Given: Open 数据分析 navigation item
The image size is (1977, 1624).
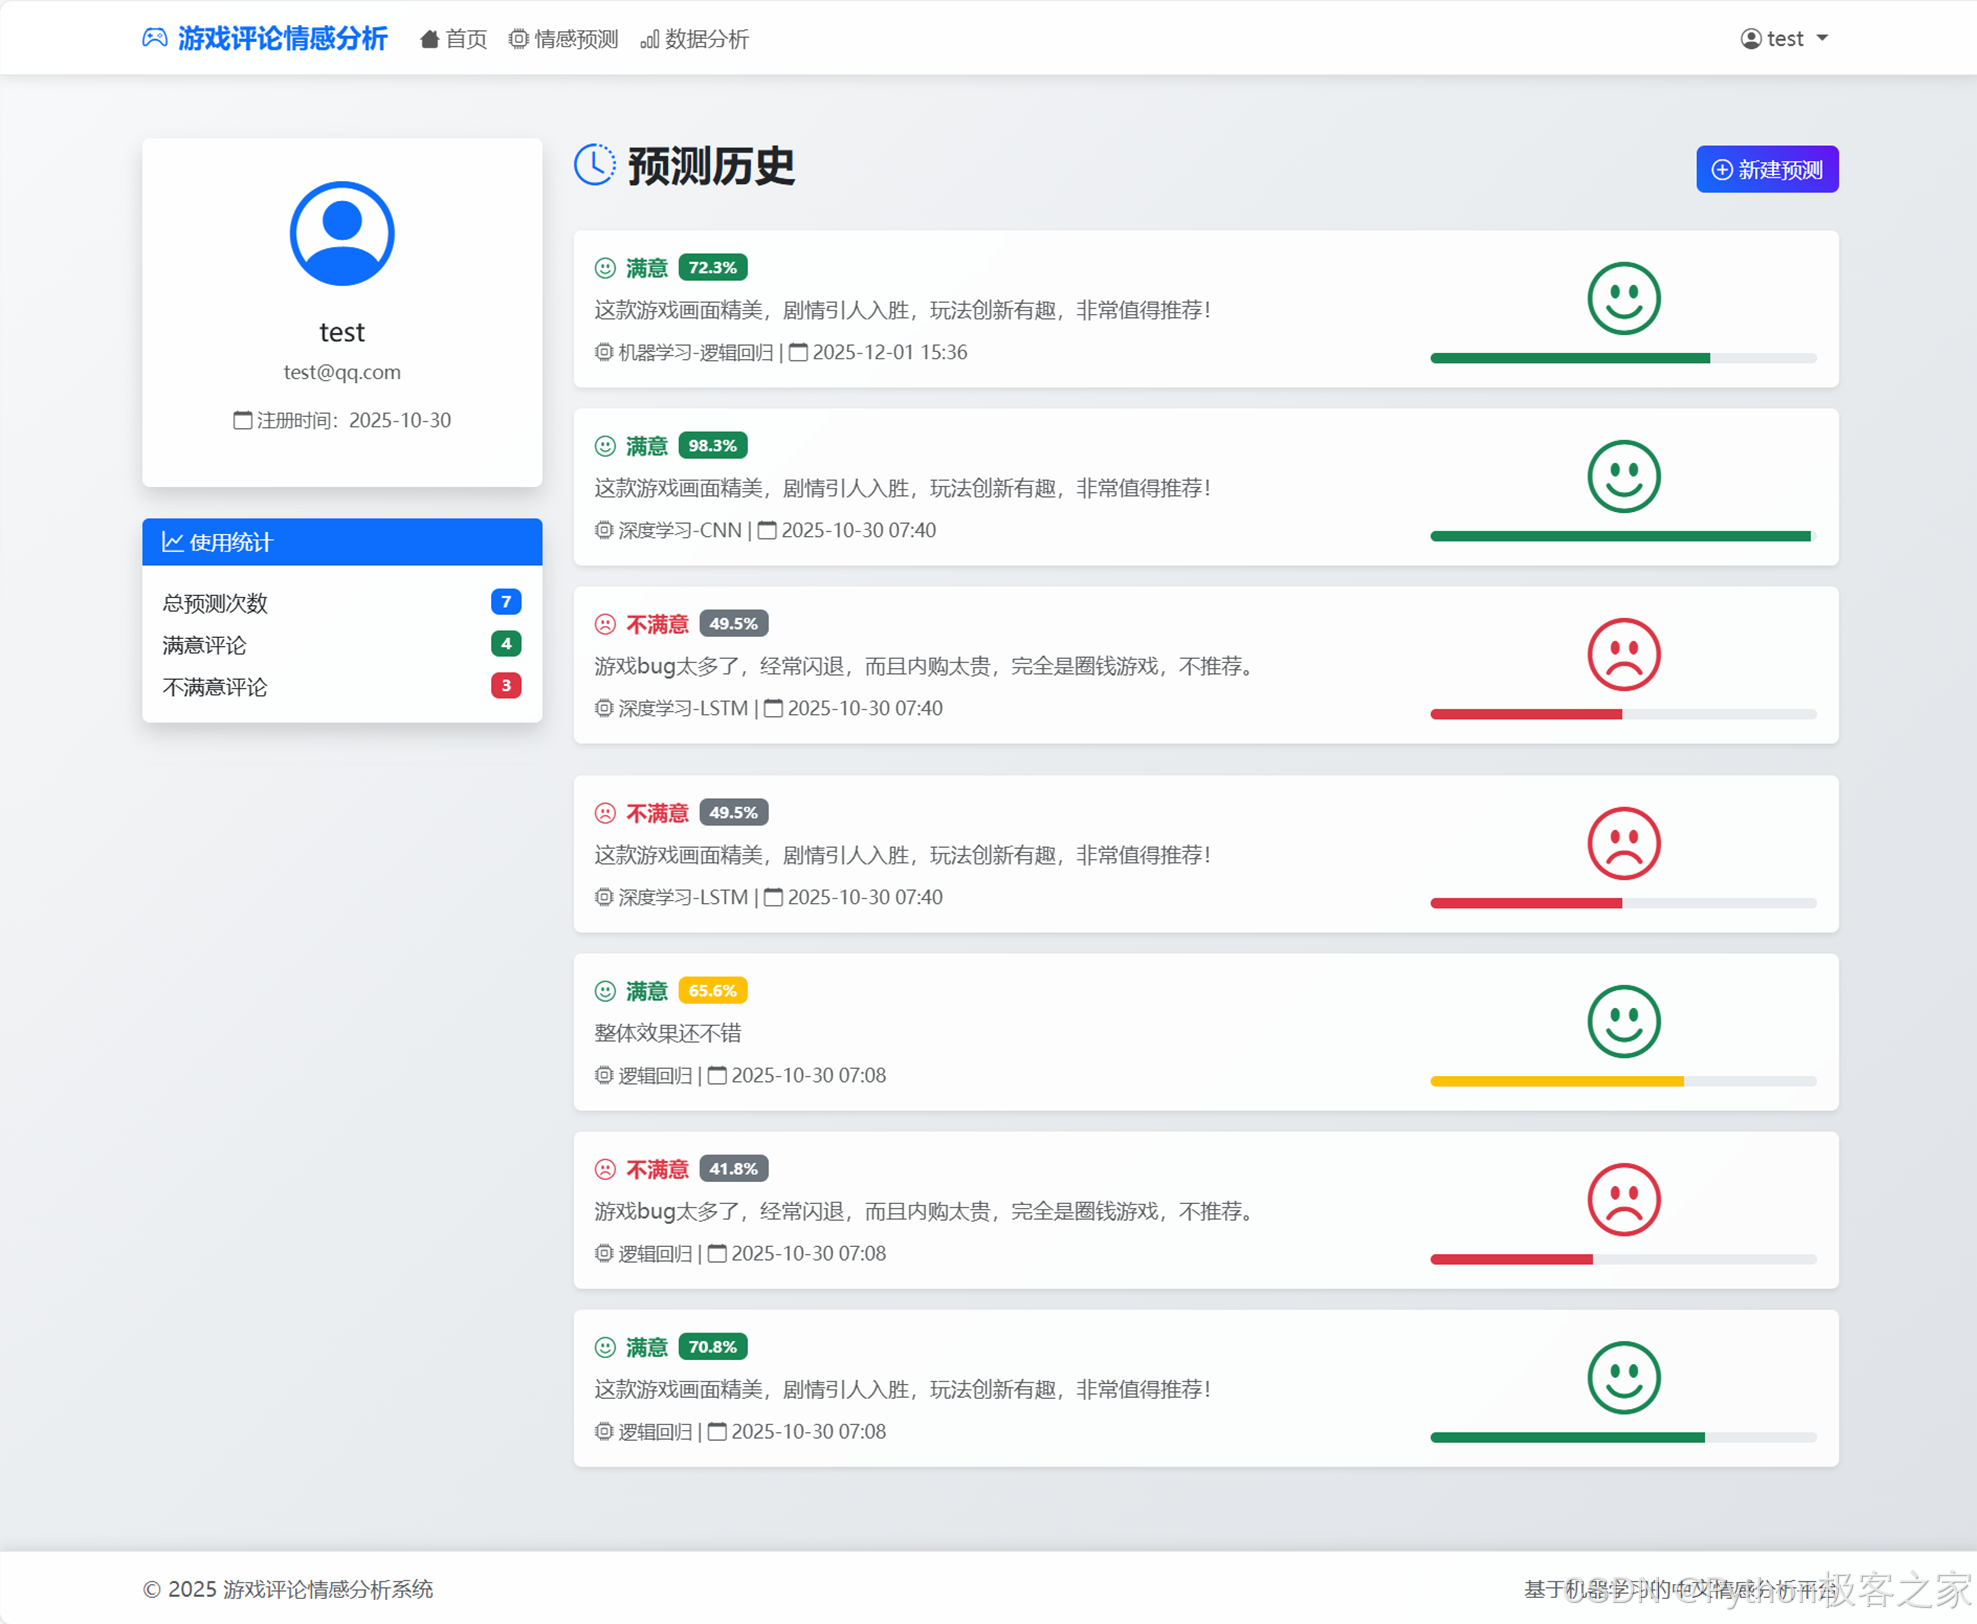Looking at the screenshot, I should (695, 39).
